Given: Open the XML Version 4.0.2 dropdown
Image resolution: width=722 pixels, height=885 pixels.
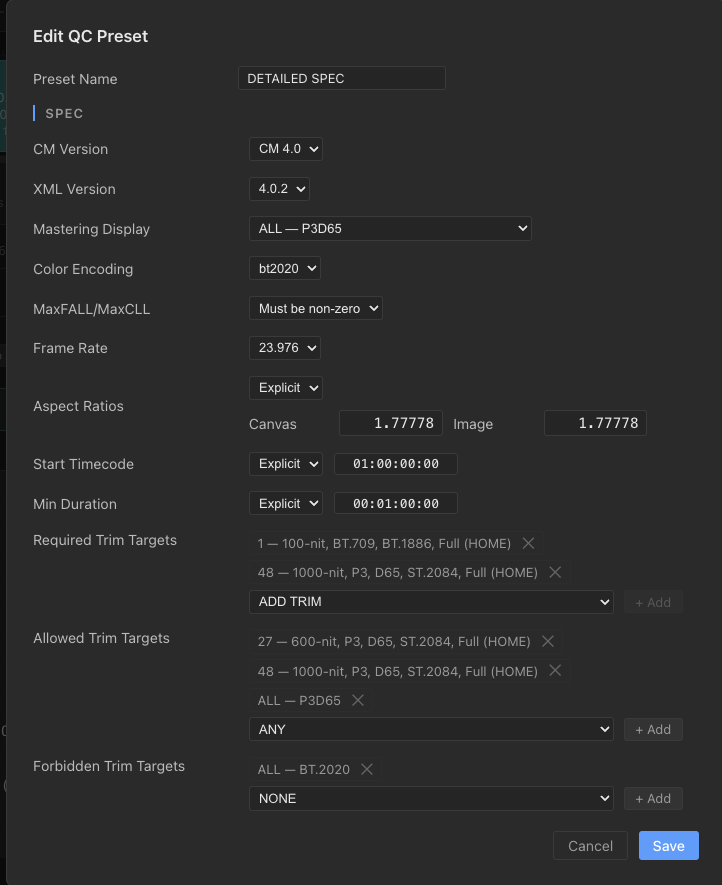Looking at the screenshot, I should click(279, 189).
